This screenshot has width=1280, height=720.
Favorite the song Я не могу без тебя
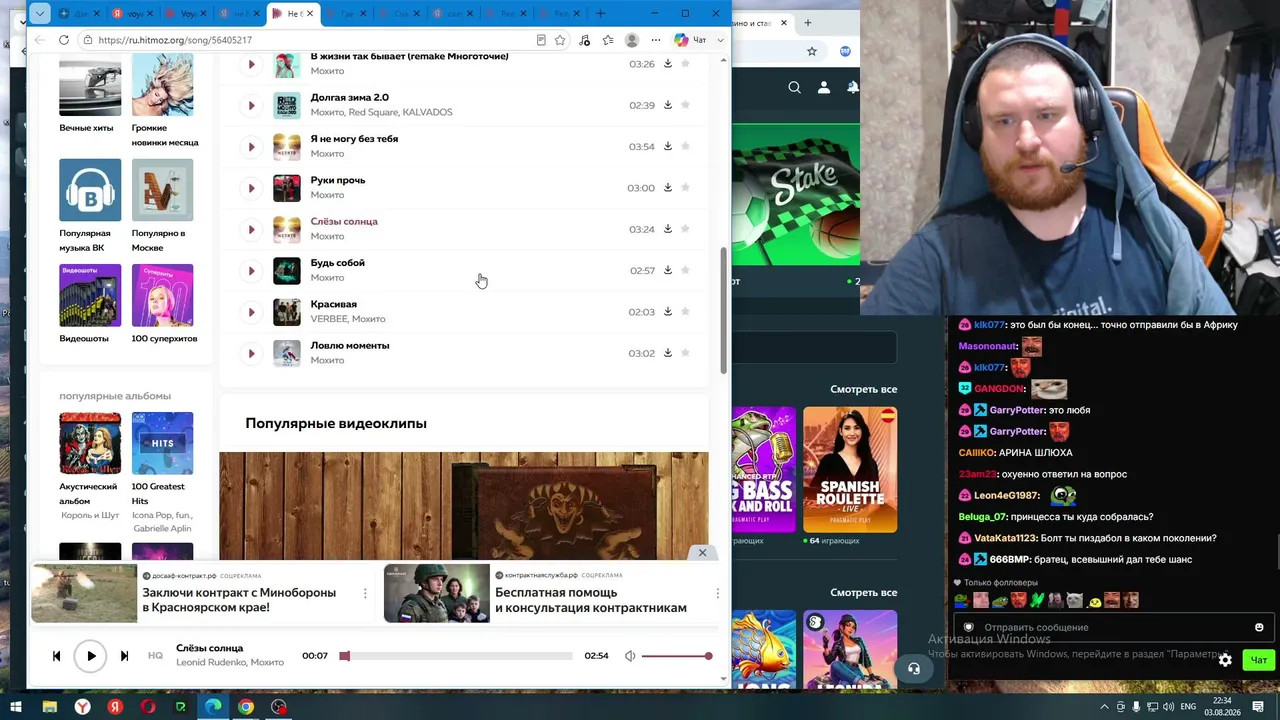tap(685, 146)
